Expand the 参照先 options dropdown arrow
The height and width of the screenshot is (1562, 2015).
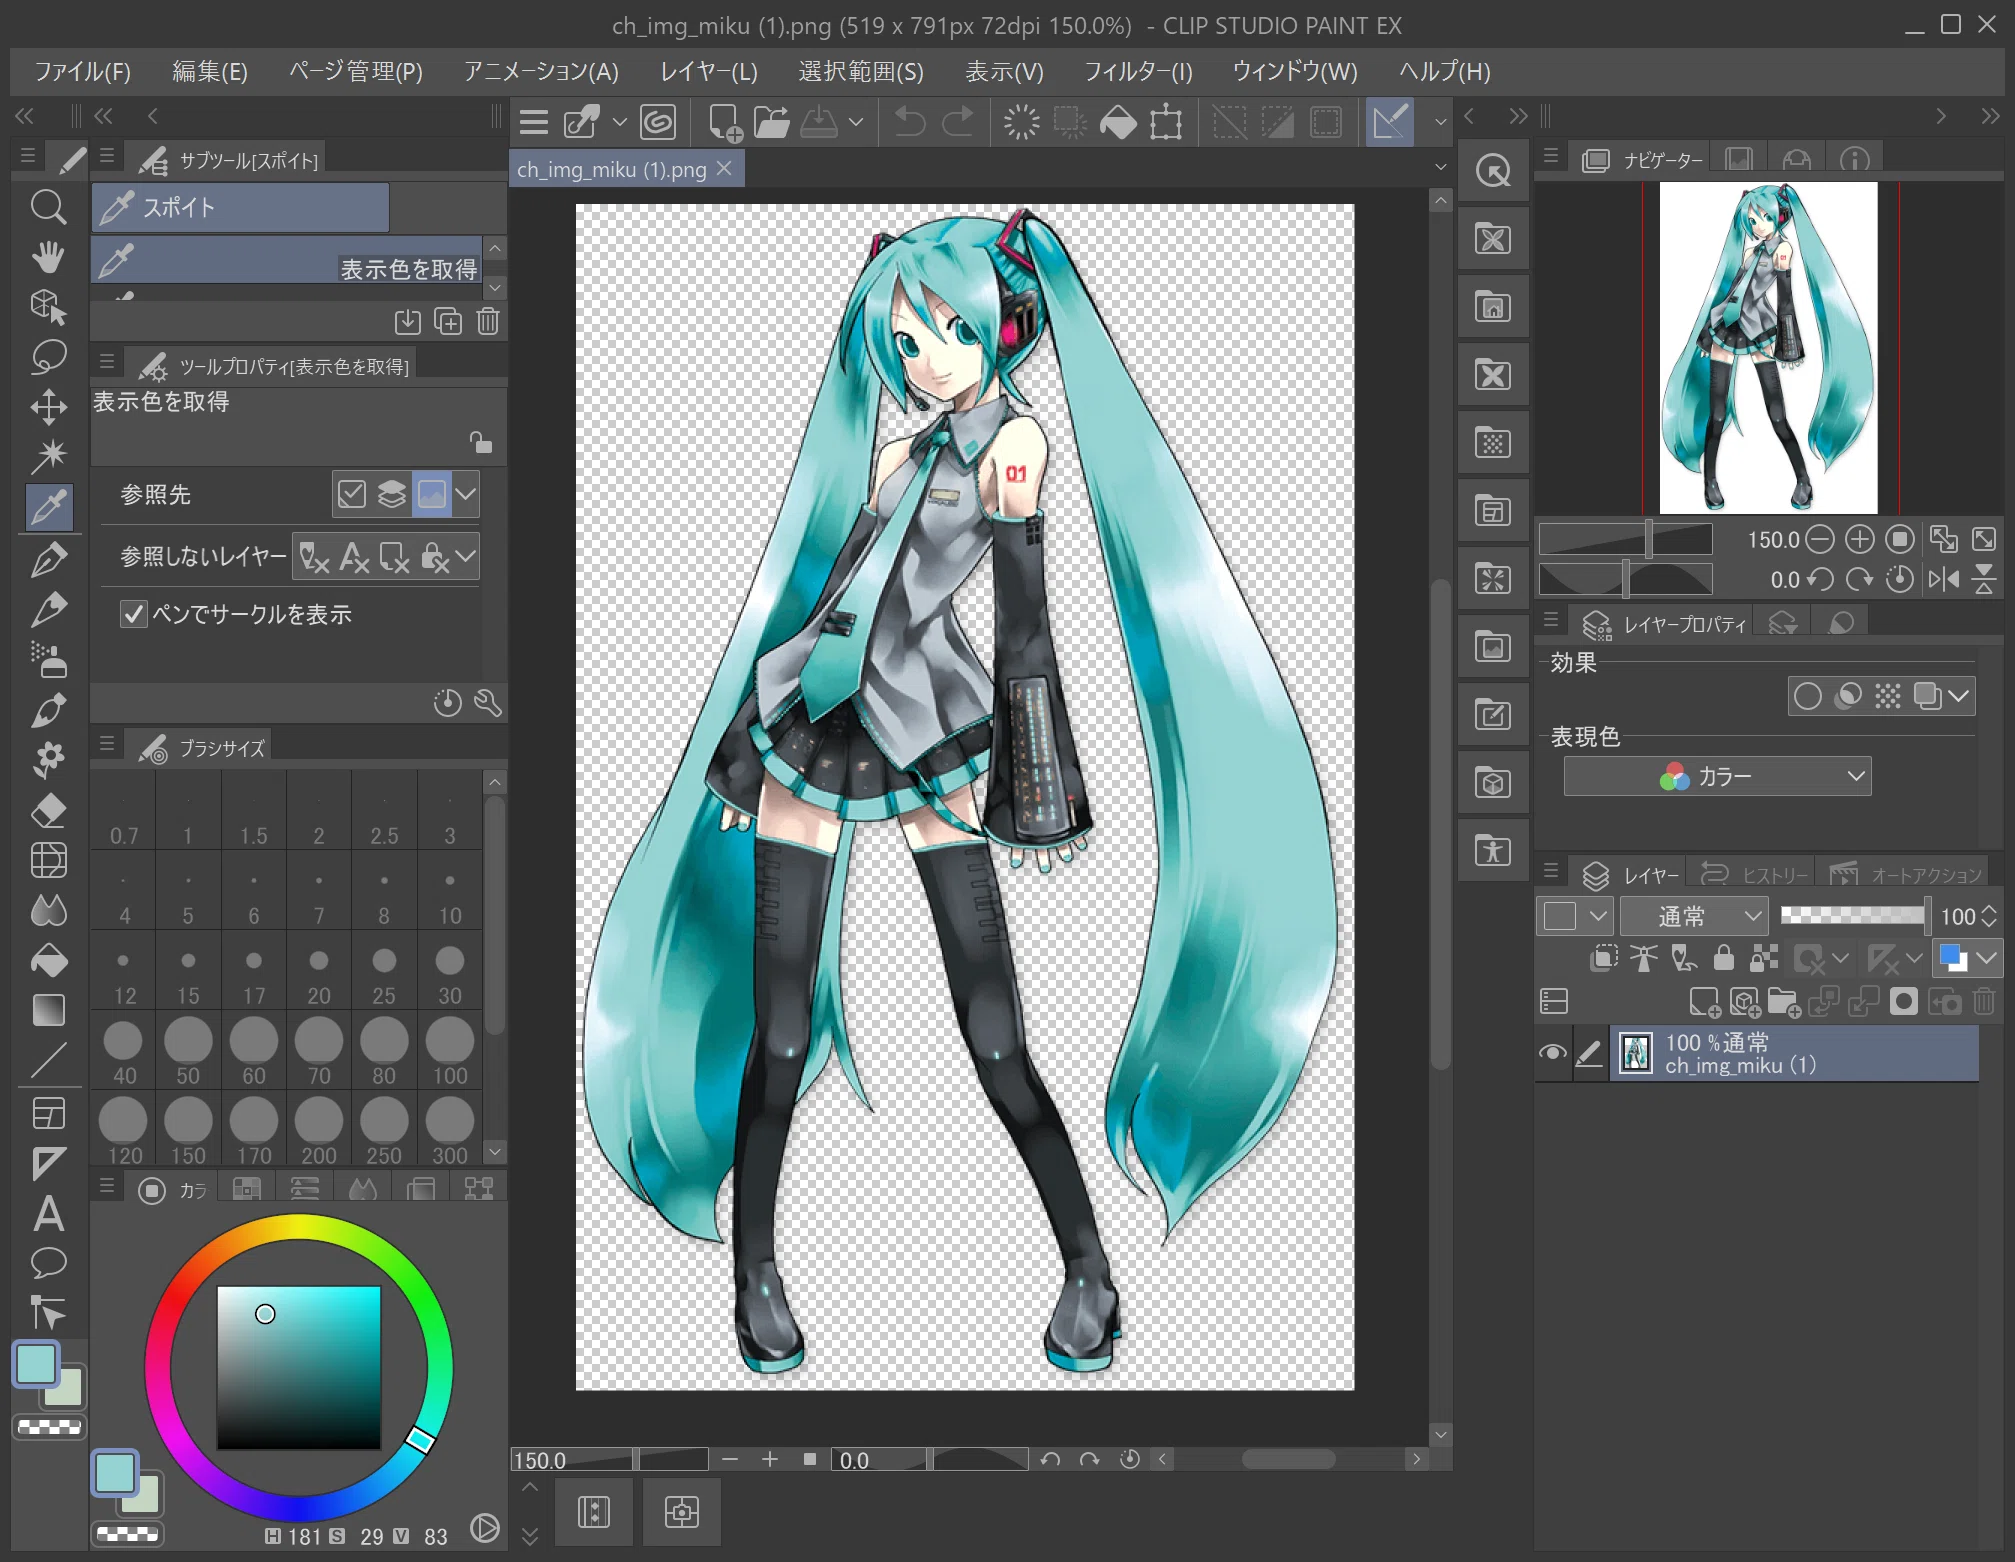point(466,494)
